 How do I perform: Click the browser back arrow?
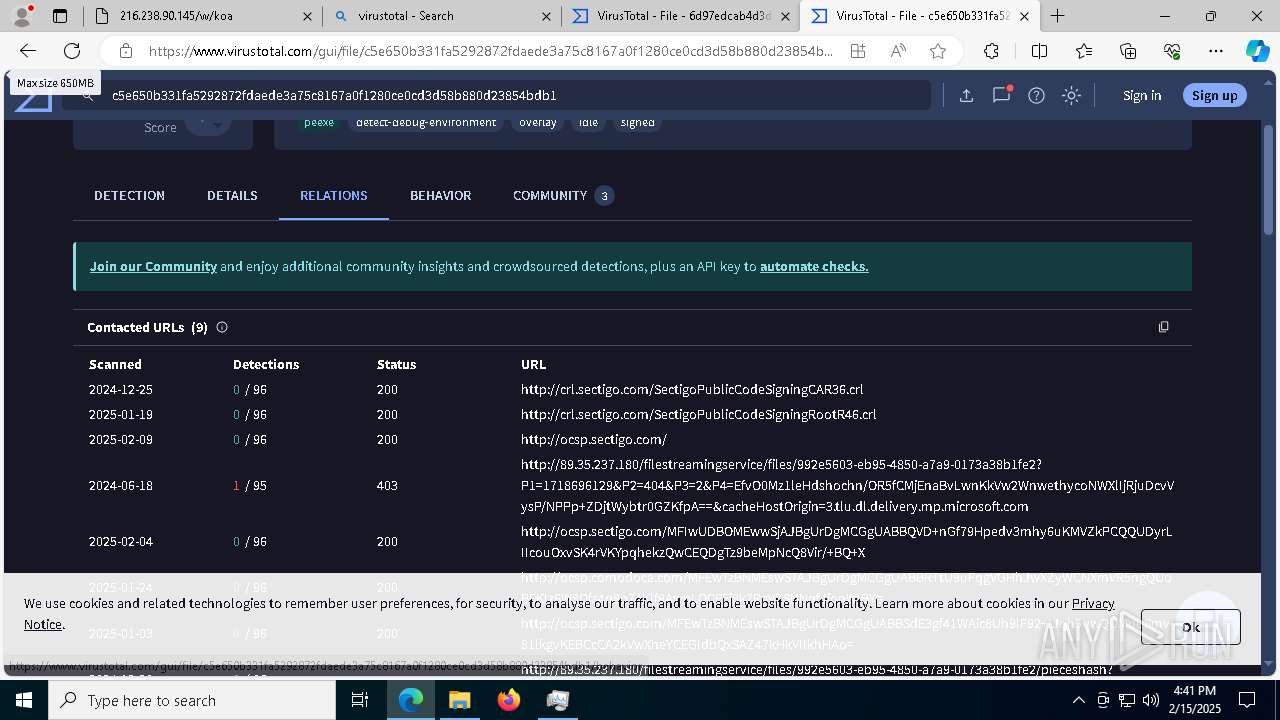click(x=28, y=51)
